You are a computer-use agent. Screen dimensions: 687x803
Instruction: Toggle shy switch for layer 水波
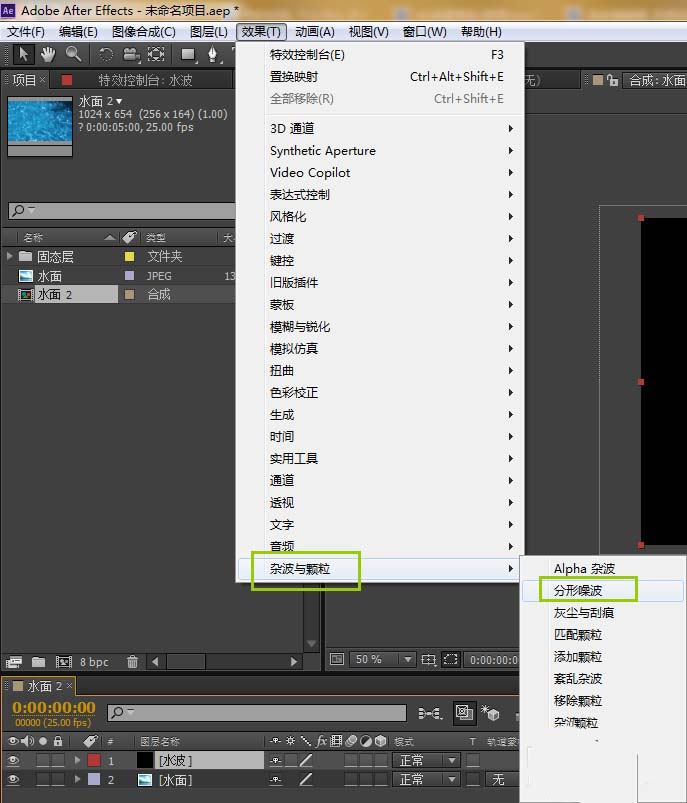pos(276,760)
